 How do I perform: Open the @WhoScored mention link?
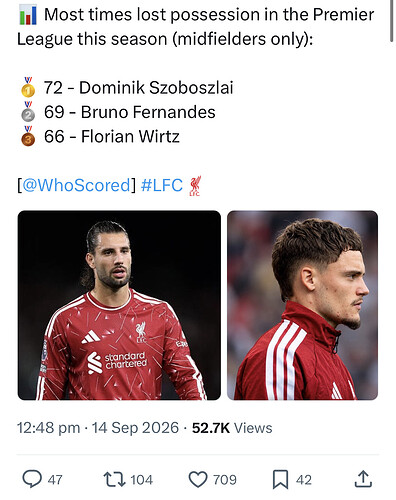pos(76,185)
